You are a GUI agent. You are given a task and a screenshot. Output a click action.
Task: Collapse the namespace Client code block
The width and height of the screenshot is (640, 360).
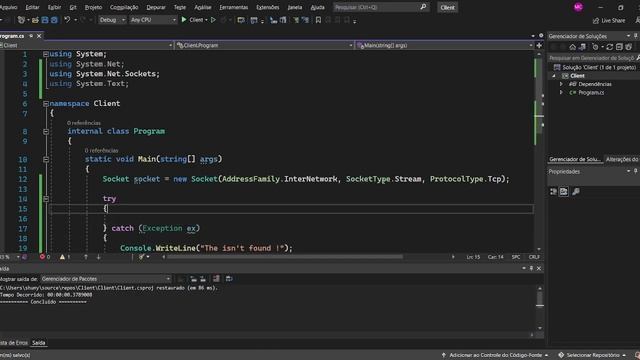(x=46, y=104)
